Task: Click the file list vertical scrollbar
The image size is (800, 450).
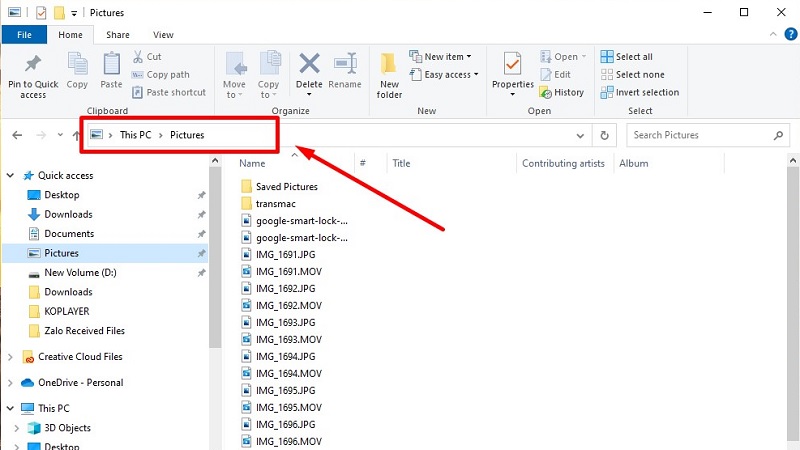Action: (792, 306)
